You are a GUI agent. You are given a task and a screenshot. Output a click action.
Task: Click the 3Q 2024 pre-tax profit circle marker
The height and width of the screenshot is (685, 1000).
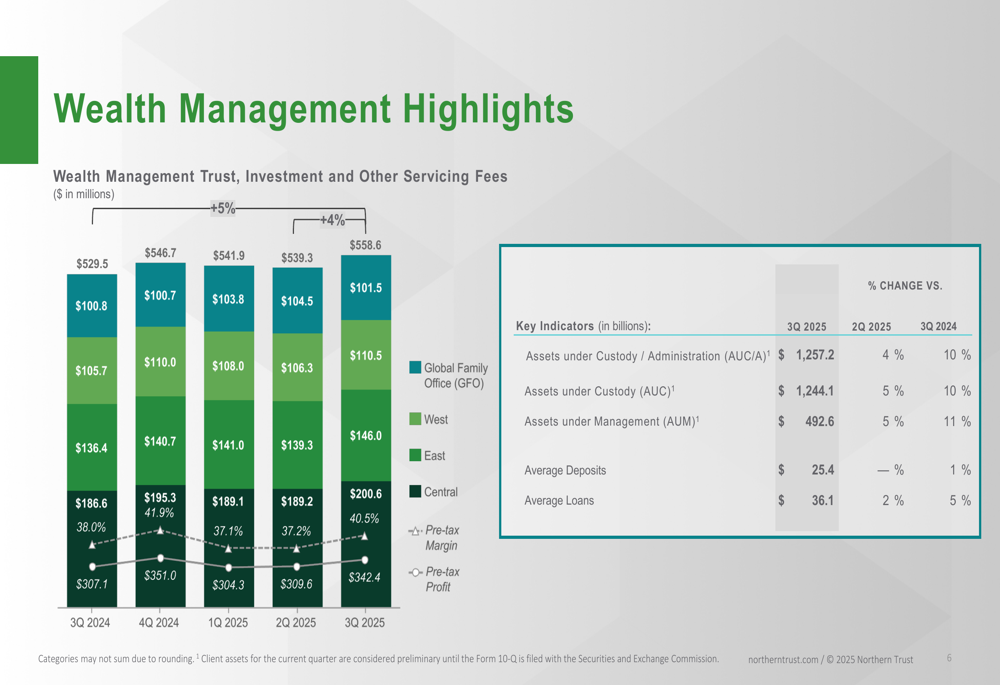tap(92, 566)
